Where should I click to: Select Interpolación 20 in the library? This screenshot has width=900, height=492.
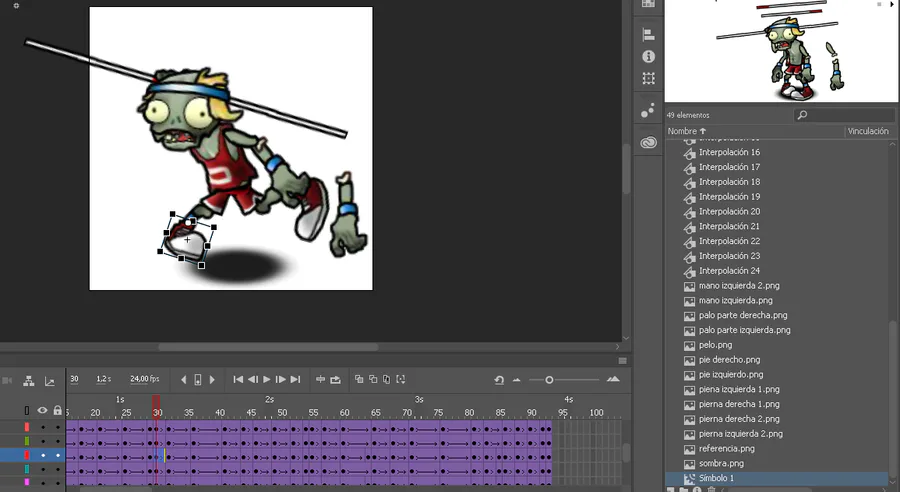click(x=729, y=211)
